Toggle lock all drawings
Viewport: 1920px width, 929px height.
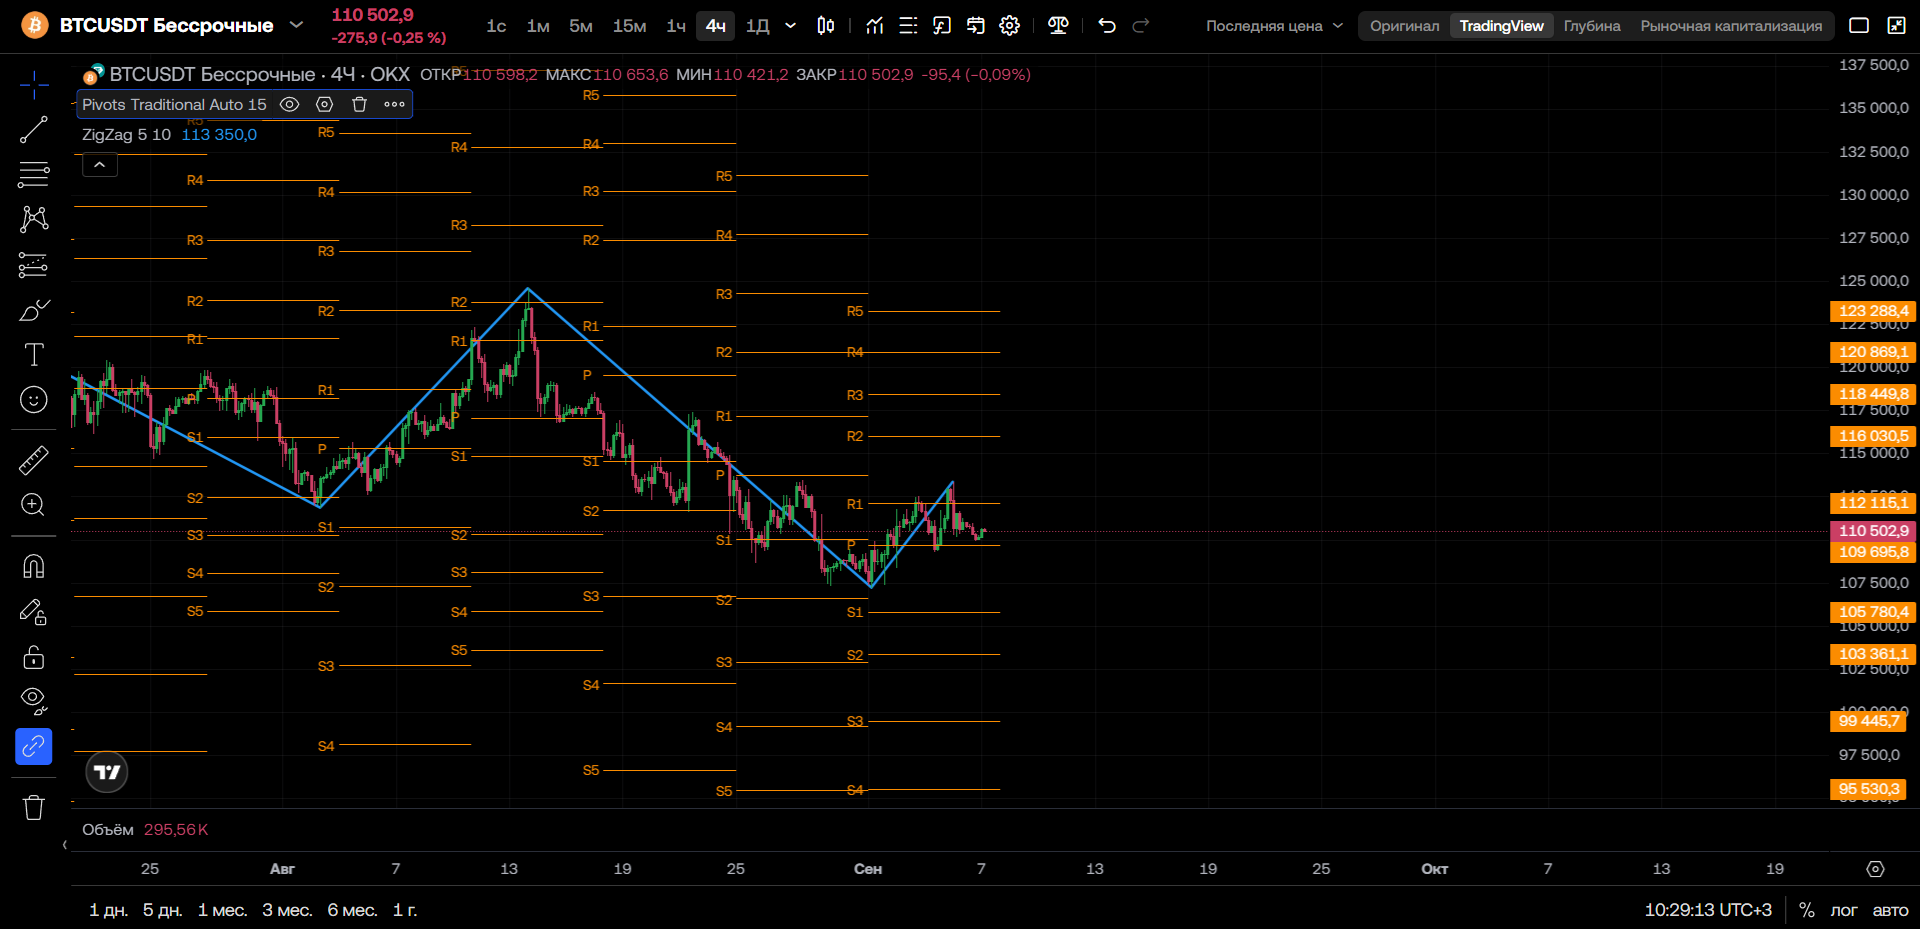point(34,657)
